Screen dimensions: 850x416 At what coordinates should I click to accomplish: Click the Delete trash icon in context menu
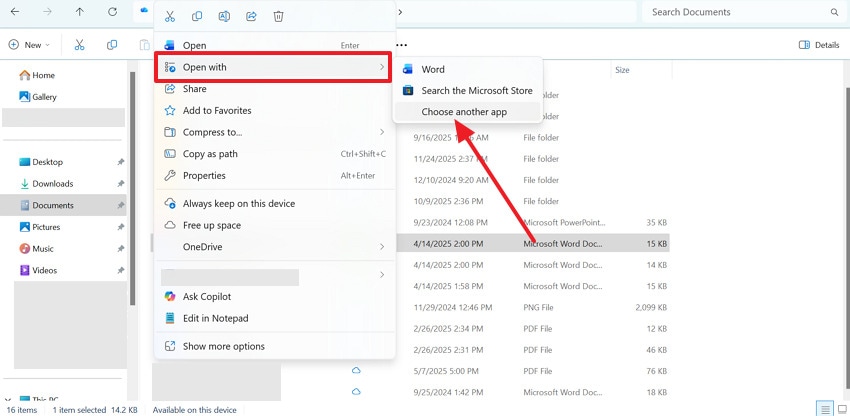tap(278, 16)
